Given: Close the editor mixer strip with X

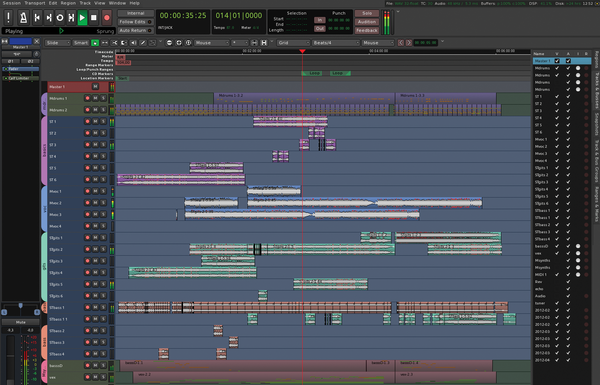Looking at the screenshot, I should coord(37,41).
